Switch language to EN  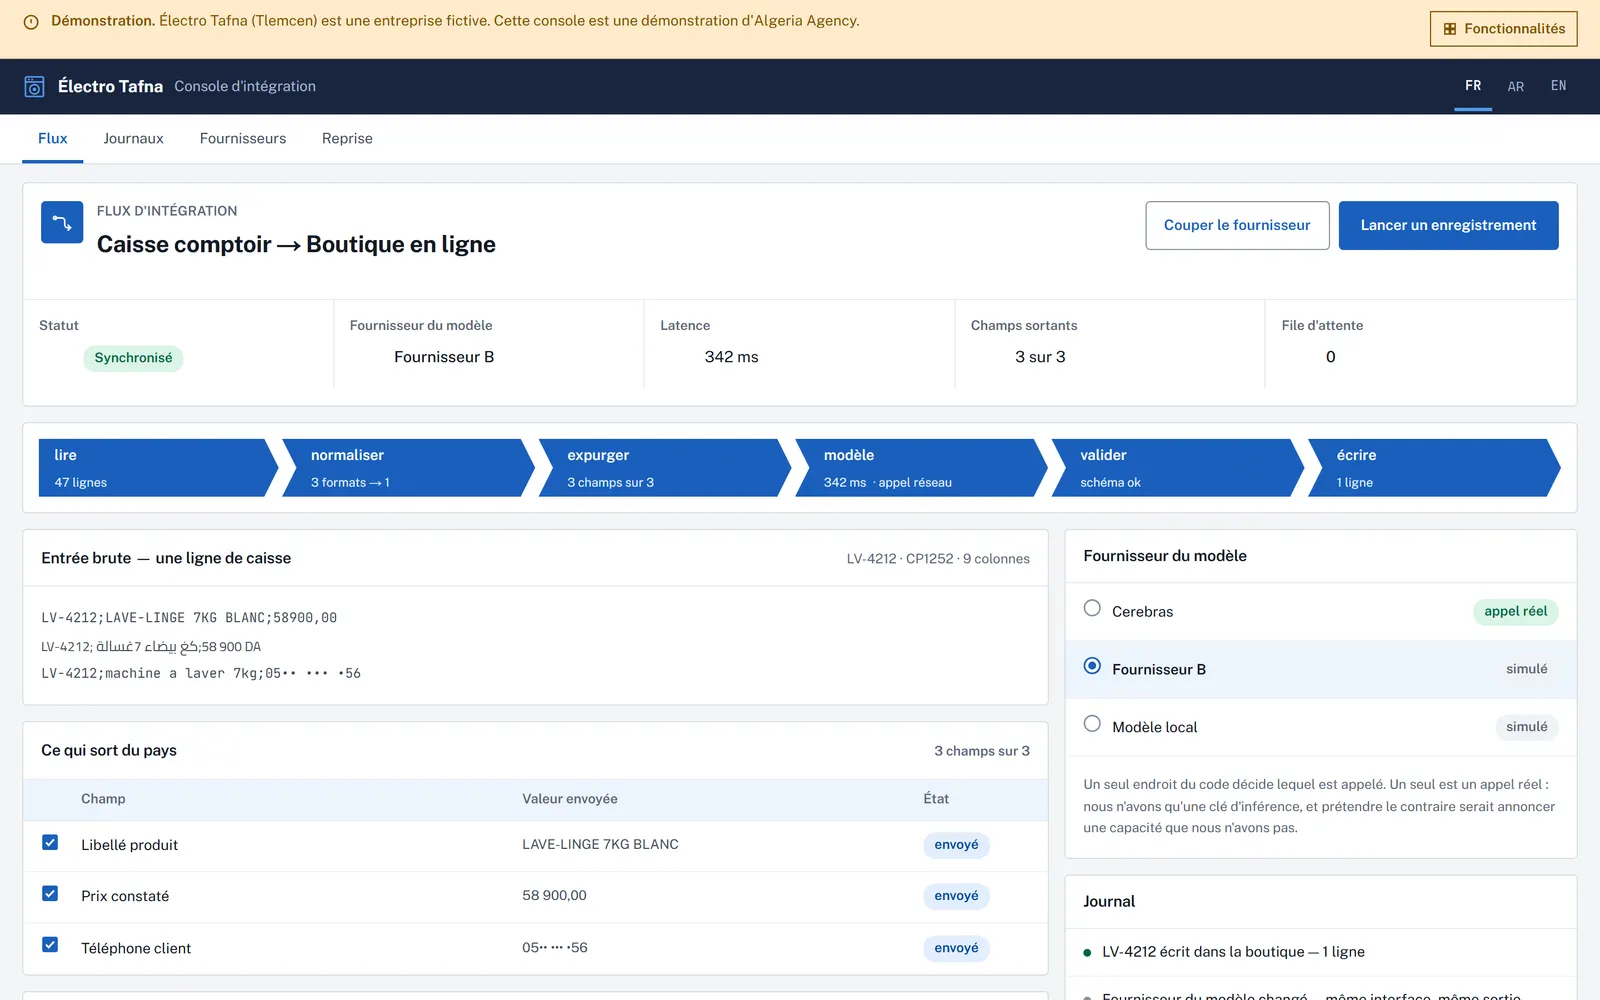pyautogui.click(x=1558, y=86)
